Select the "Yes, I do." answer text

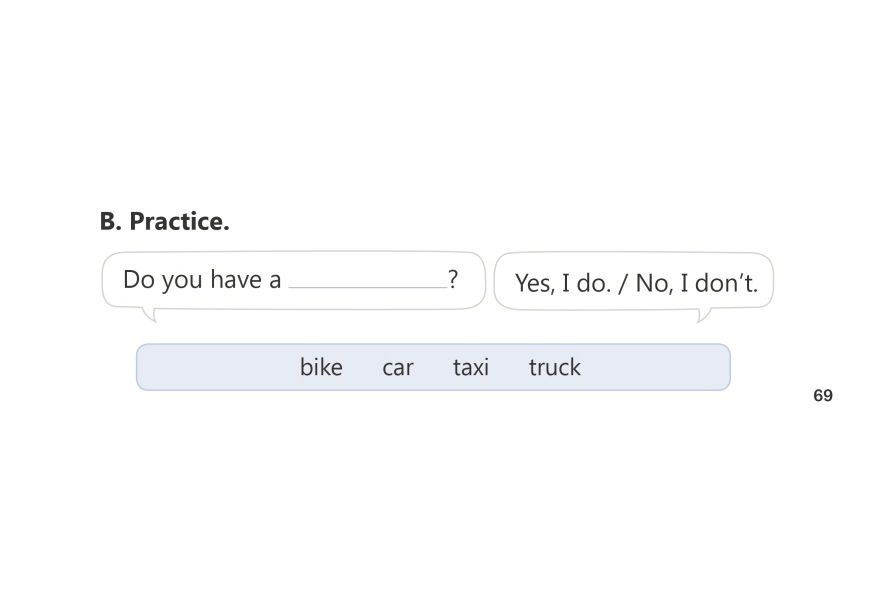point(562,283)
